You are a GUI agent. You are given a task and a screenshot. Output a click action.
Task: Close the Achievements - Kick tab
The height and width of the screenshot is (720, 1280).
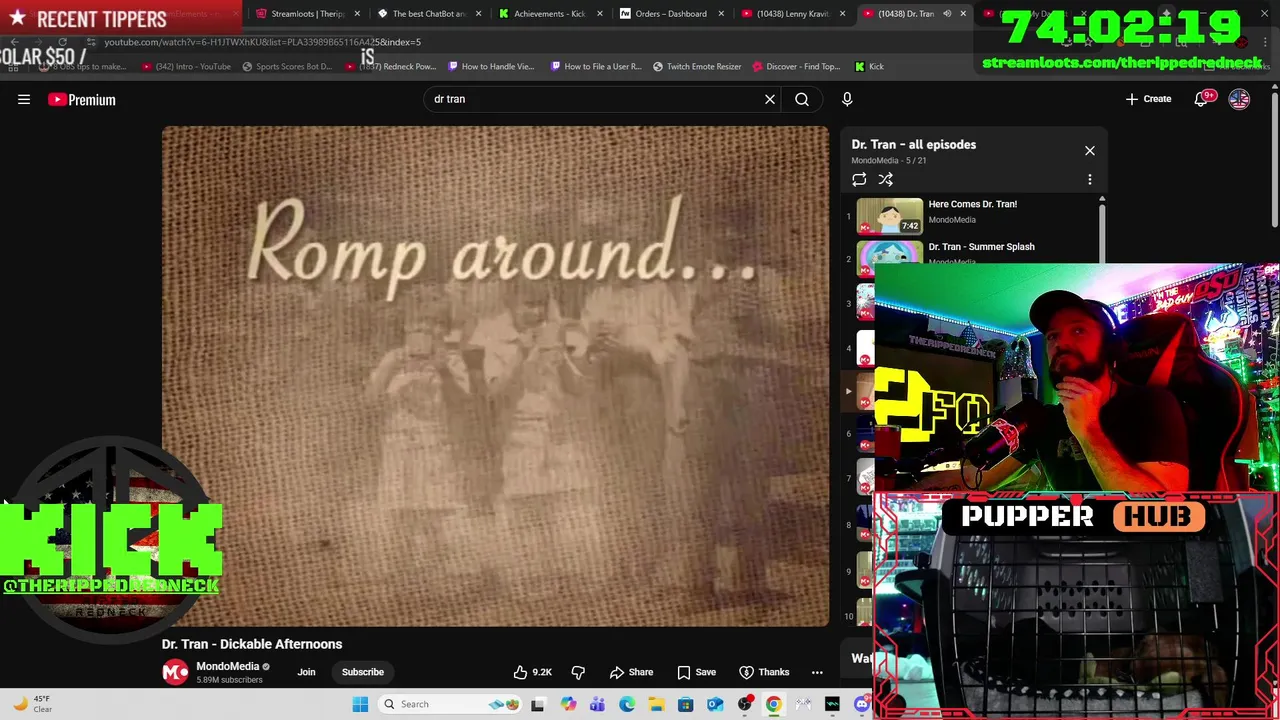pyautogui.click(x=600, y=14)
